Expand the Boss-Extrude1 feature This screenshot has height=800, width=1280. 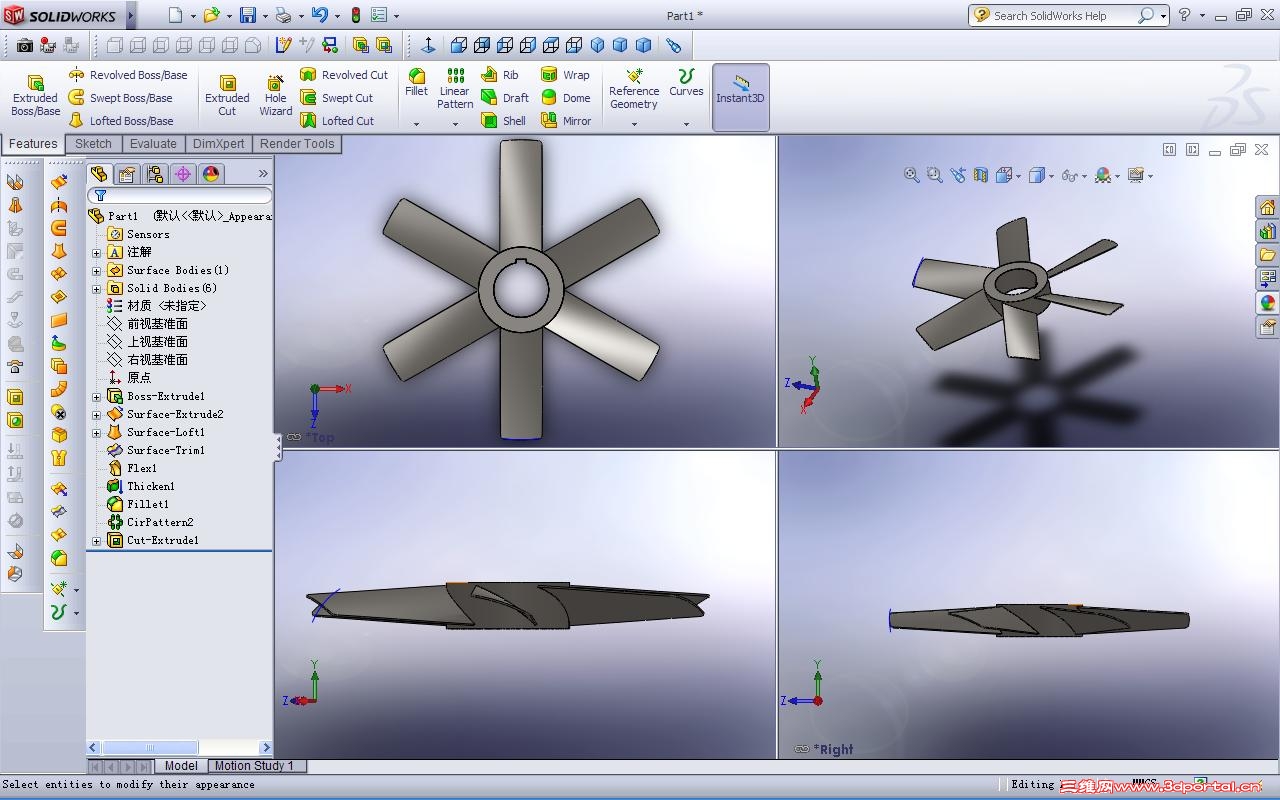pyautogui.click(x=97, y=396)
